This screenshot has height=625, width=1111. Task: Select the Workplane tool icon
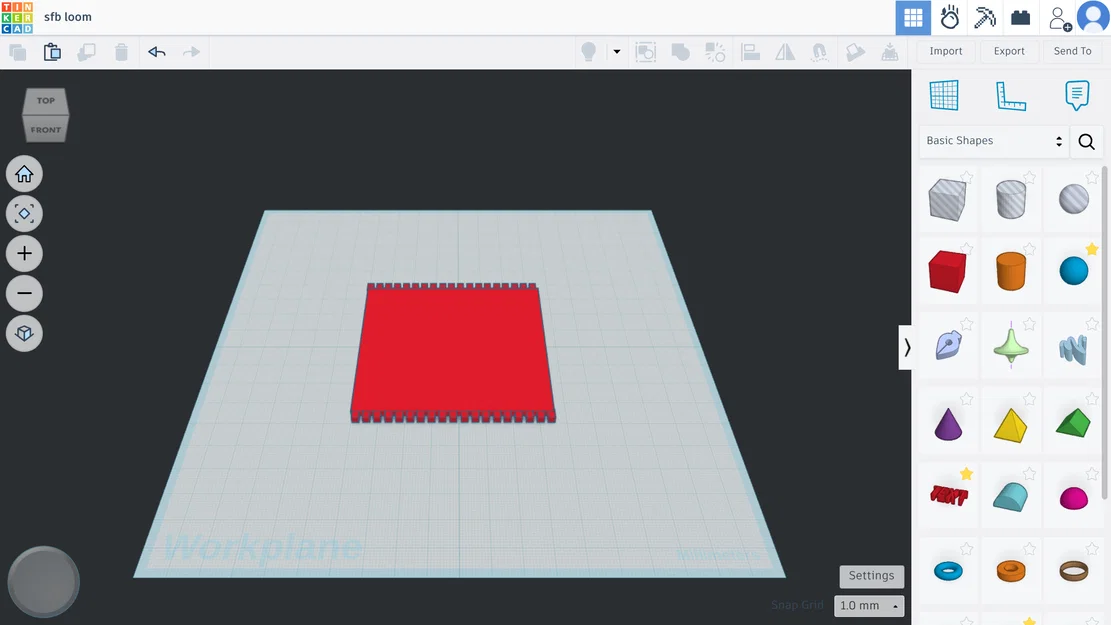[944, 95]
